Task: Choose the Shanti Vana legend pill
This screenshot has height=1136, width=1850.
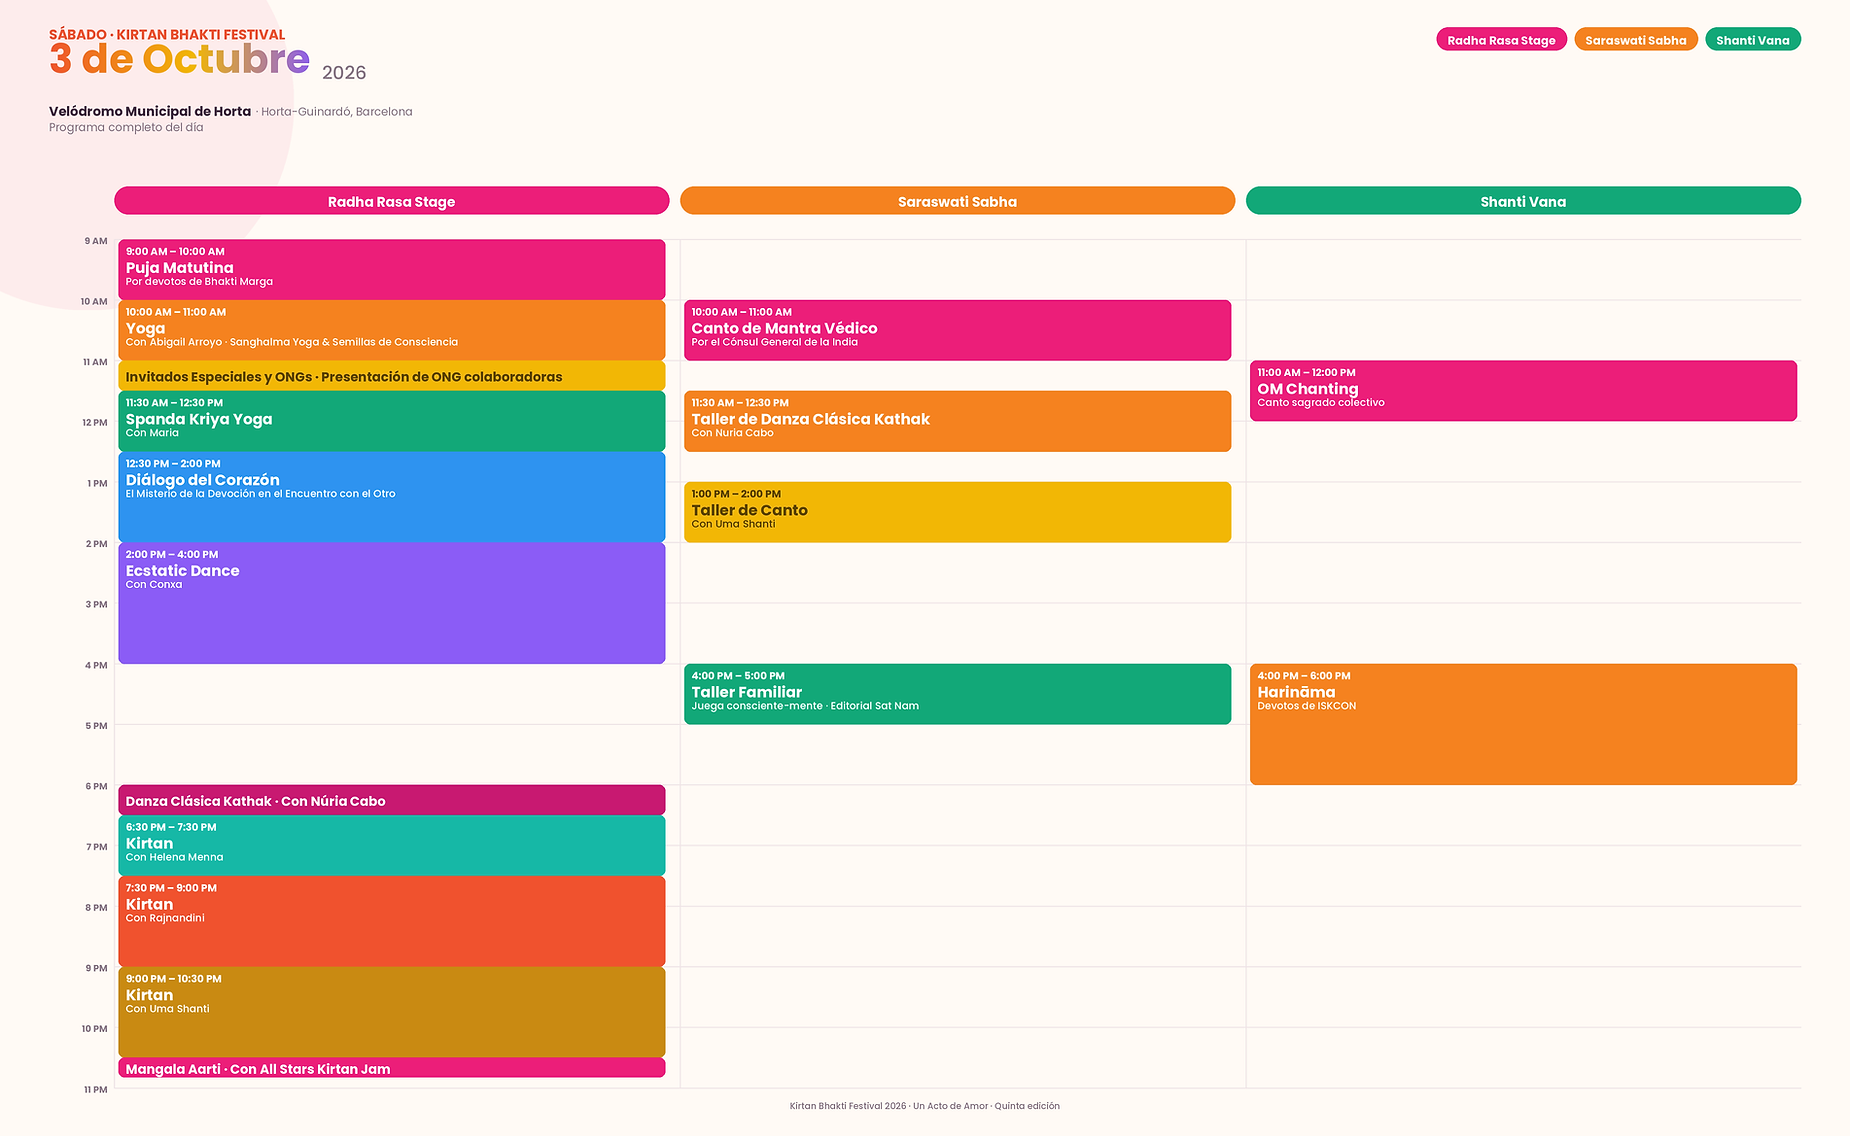Action: [1753, 40]
